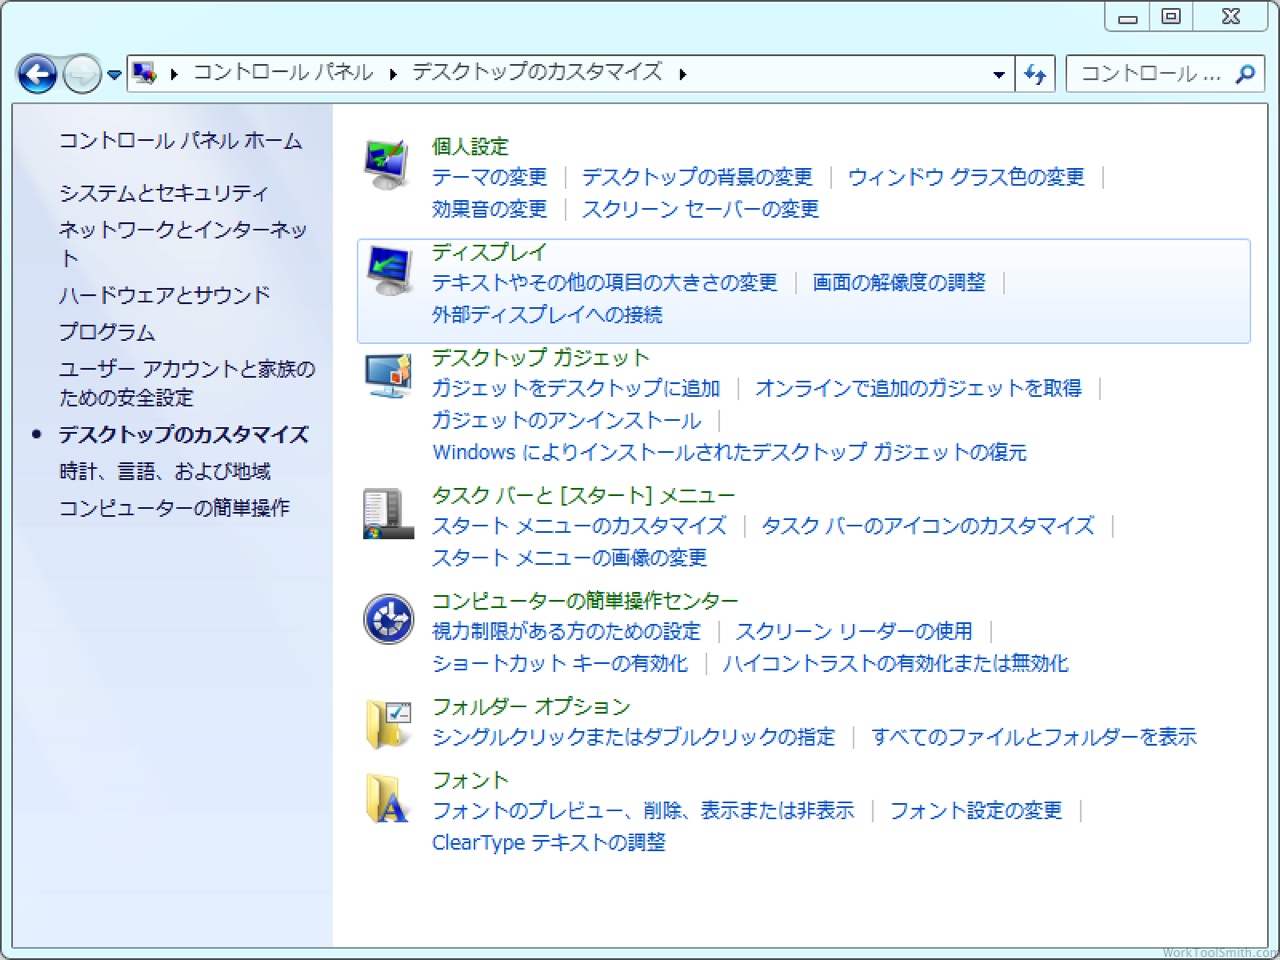The image size is (1280, 960).
Task: Select デスクトップのカスタマイズ in the address breadcrumb
Action: click(537, 72)
